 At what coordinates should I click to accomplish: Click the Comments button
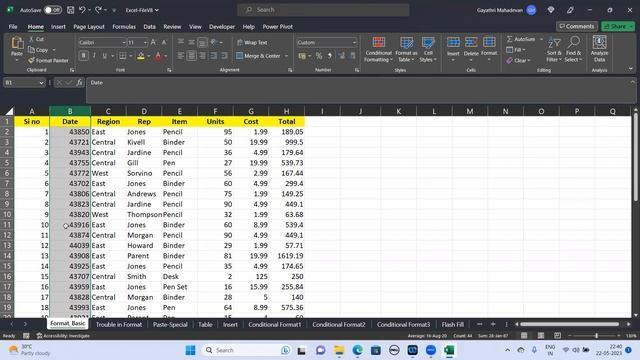click(577, 26)
